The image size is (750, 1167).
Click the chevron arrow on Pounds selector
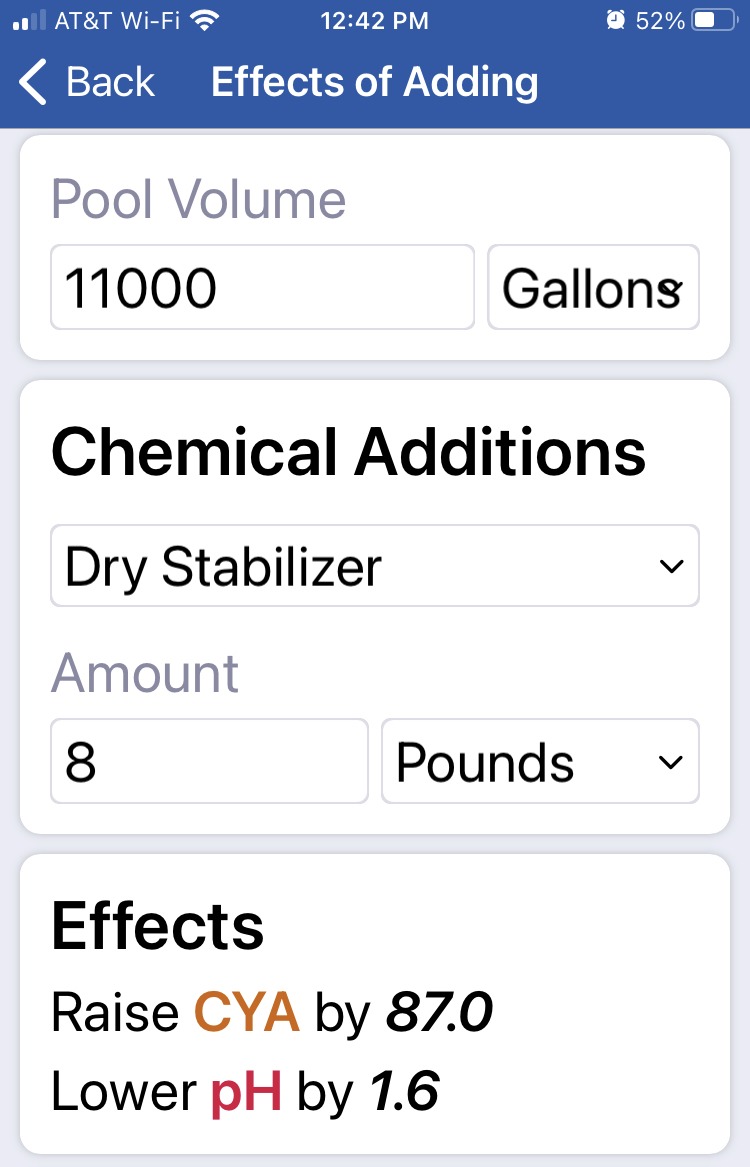point(670,762)
